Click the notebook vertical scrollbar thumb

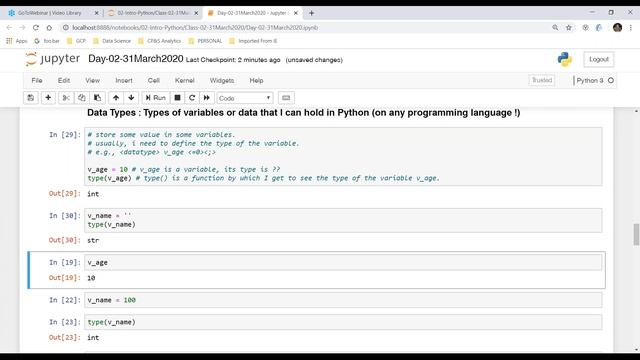pos(636,234)
